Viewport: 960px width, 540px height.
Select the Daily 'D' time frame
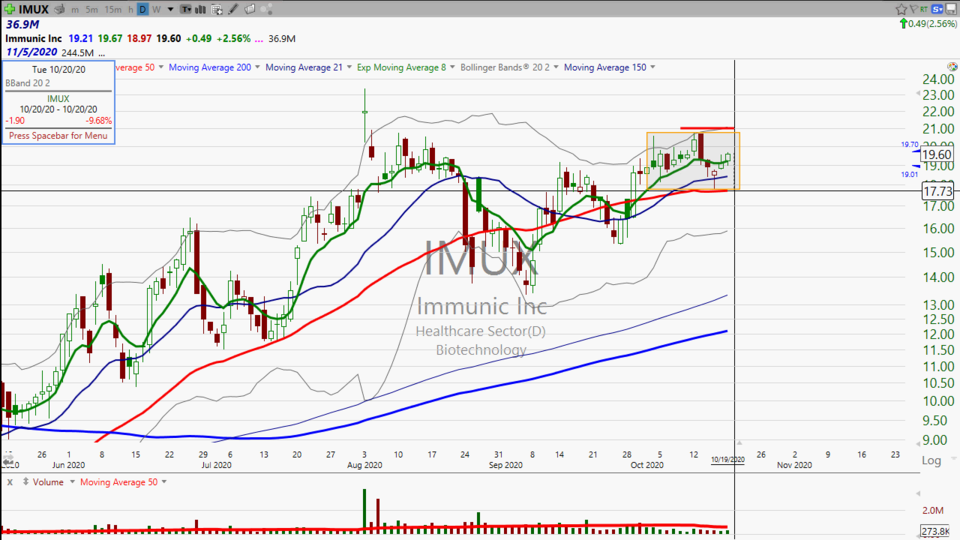143,9
